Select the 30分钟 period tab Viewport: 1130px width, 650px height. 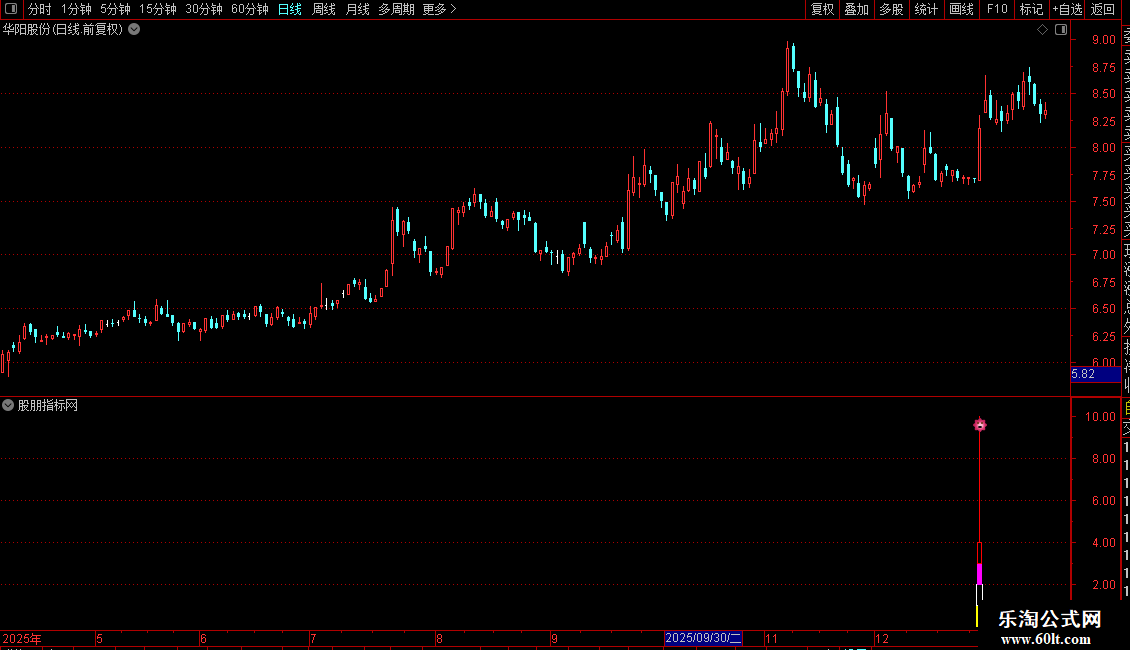[204, 9]
